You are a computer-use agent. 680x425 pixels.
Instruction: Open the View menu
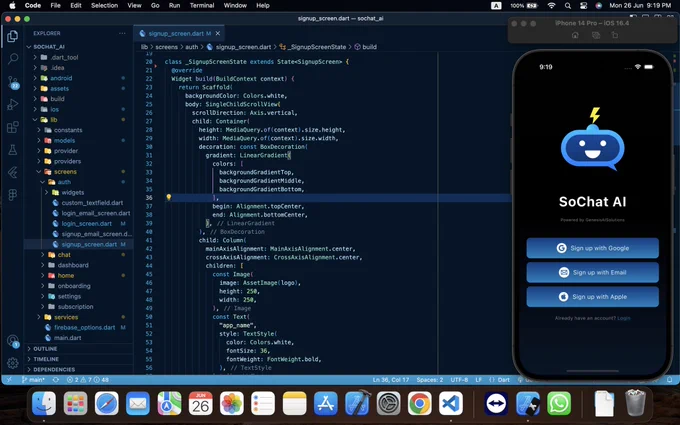tap(134, 6)
